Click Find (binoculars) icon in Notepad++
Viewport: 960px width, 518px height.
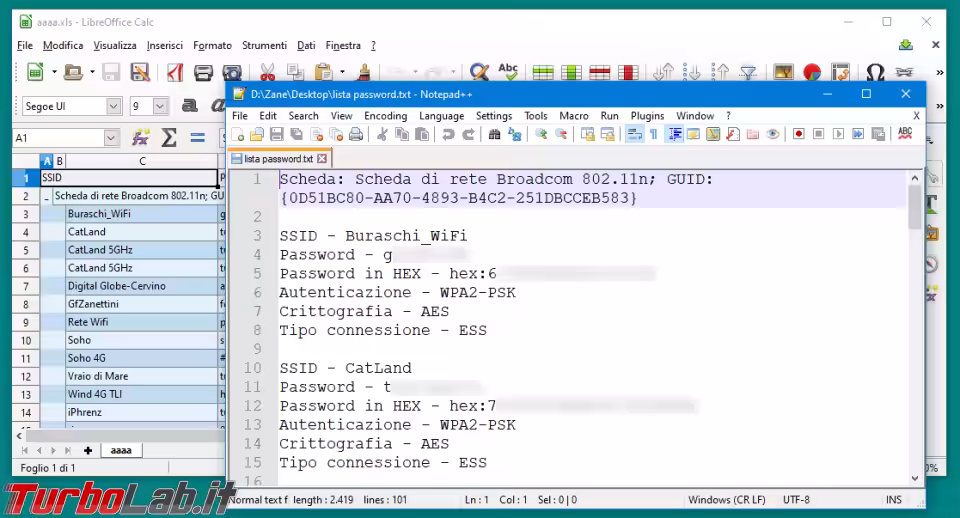point(495,135)
